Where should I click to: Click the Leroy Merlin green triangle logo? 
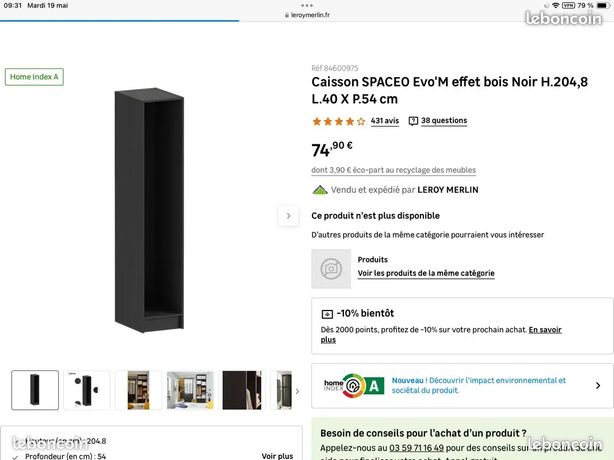coord(320,190)
